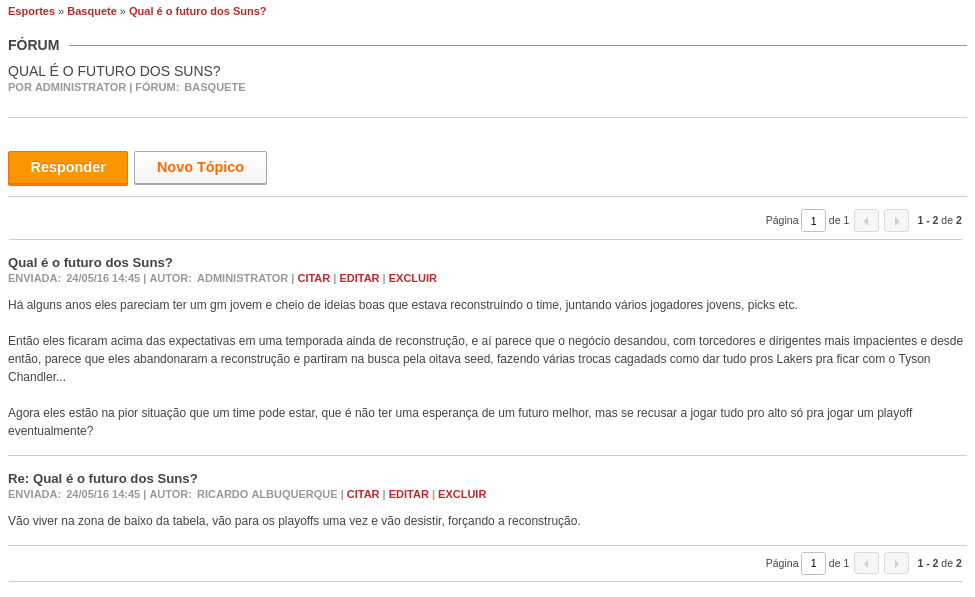Focus the top page number input field

[x=813, y=221]
